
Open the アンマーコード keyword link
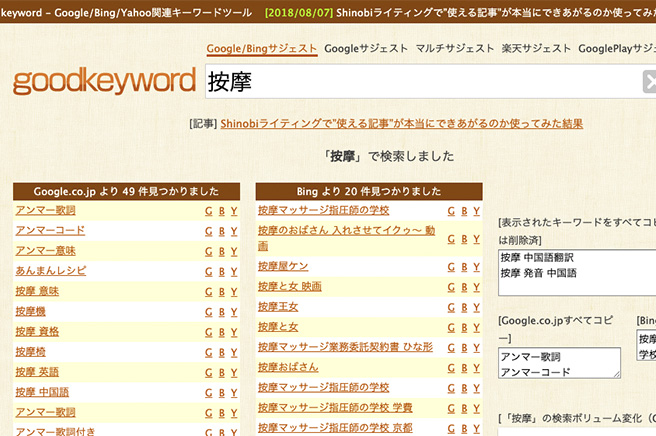point(50,231)
